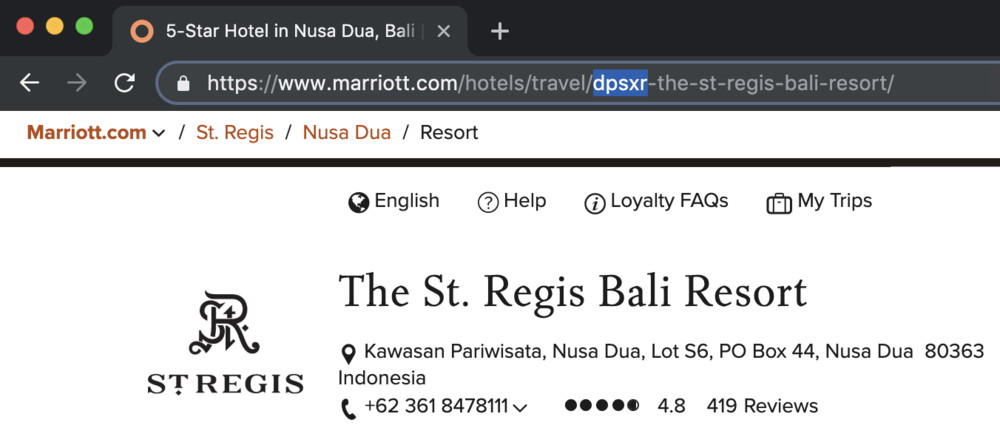Open the Help link
The height and width of the screenshot is (445, 1000).
coord(524,201)
